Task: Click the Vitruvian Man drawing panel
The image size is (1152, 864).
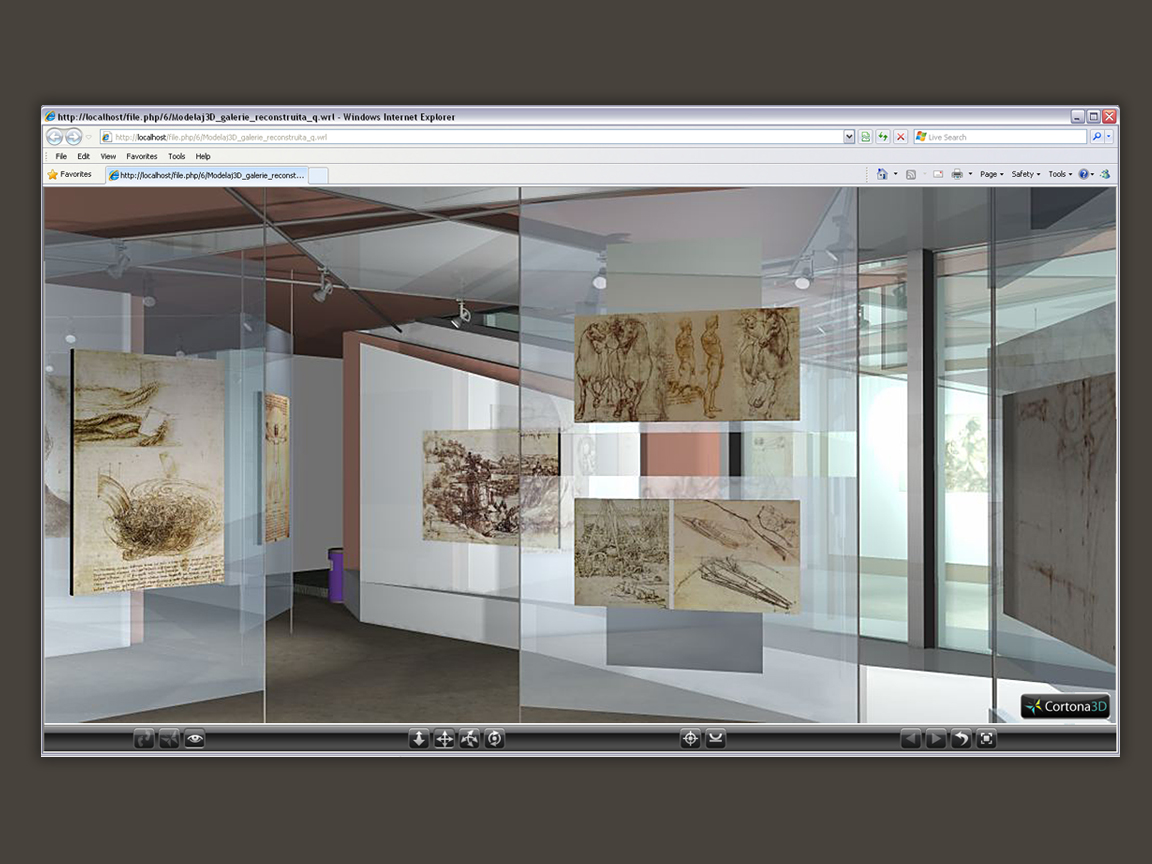Action: coord(276,467)
